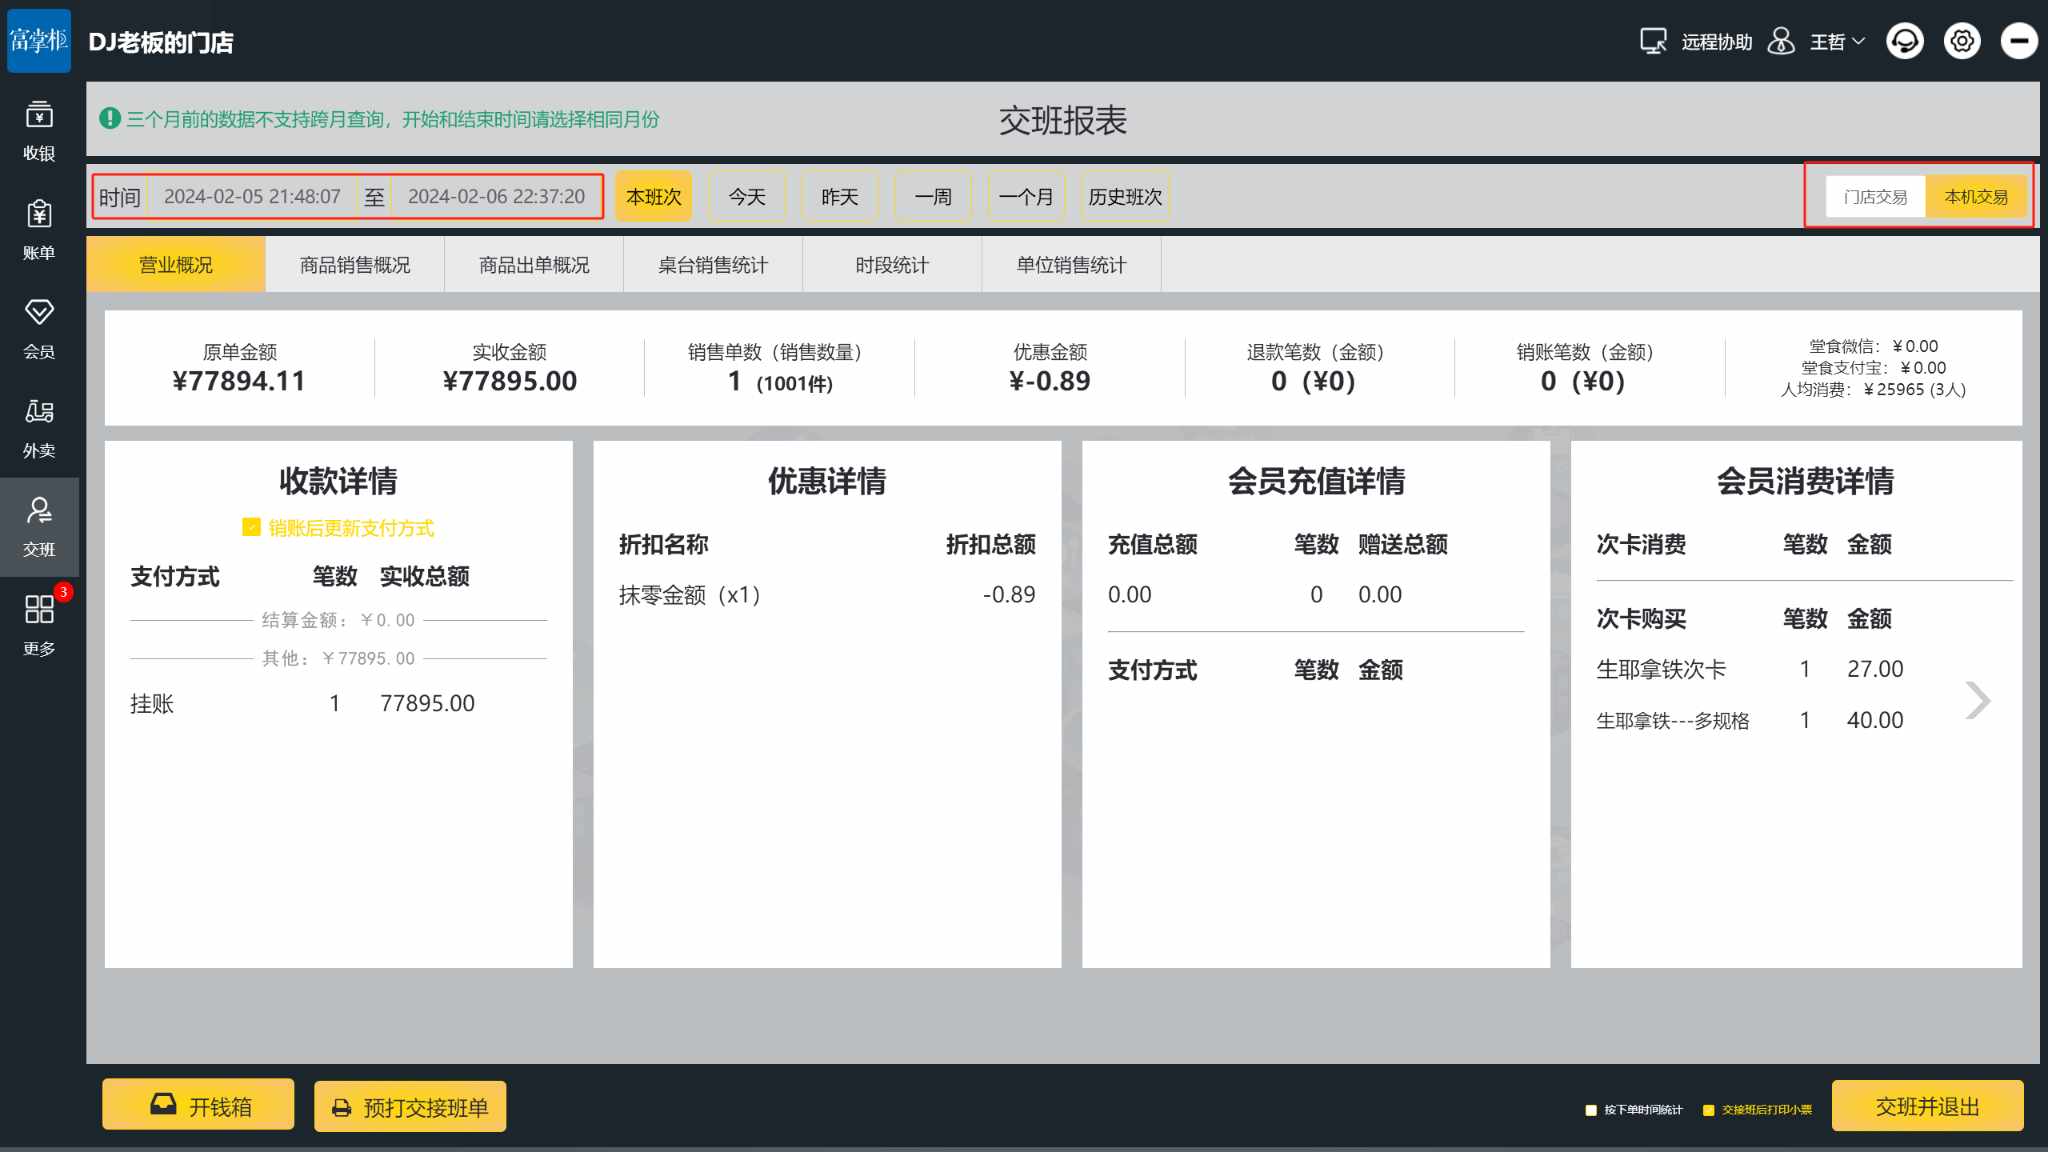Click the 其他: ¥77895.00 line

[338, 658]
